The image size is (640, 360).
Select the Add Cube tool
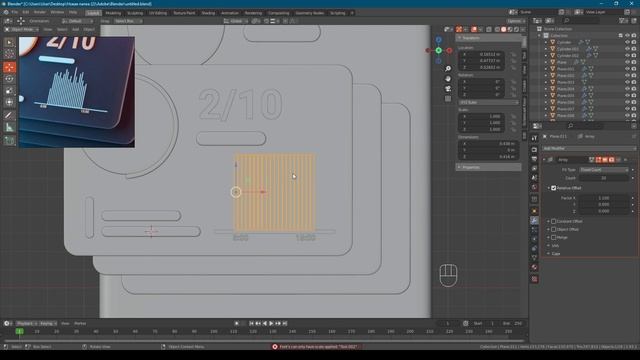point(9,141)
